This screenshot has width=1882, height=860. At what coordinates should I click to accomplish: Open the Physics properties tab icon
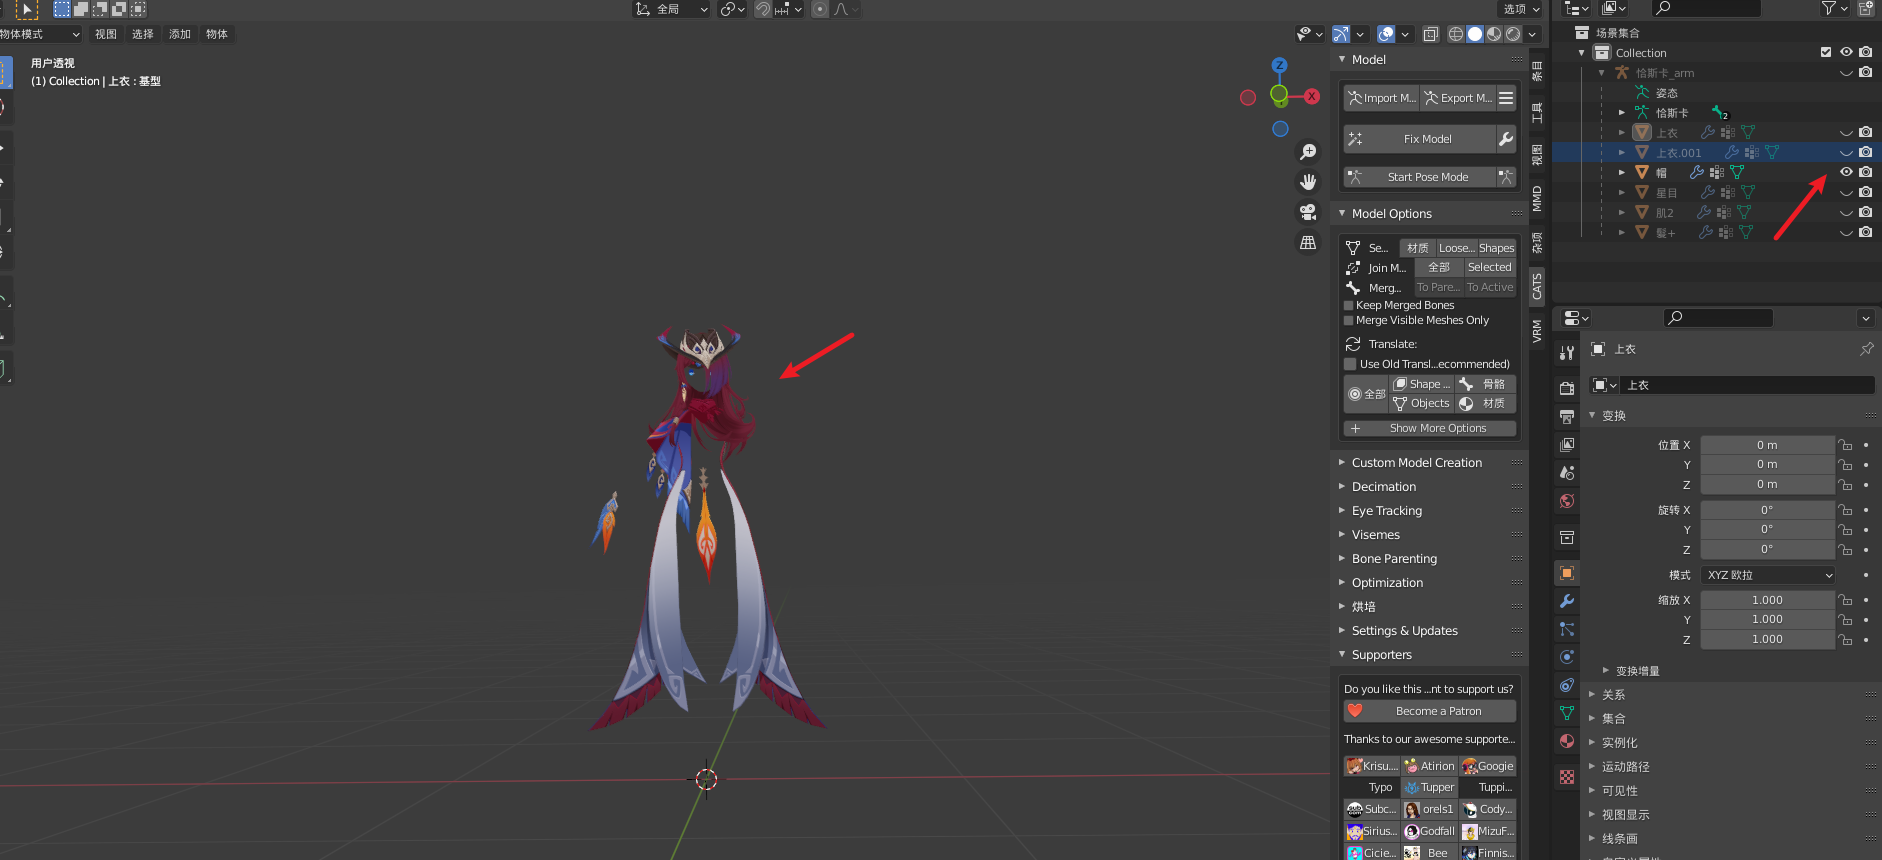point(1567,657)
